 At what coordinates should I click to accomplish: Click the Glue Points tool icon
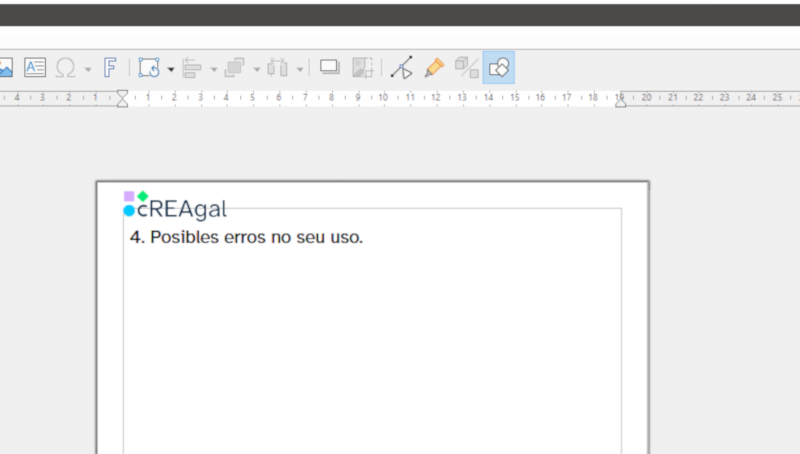(x=434, y=68)
